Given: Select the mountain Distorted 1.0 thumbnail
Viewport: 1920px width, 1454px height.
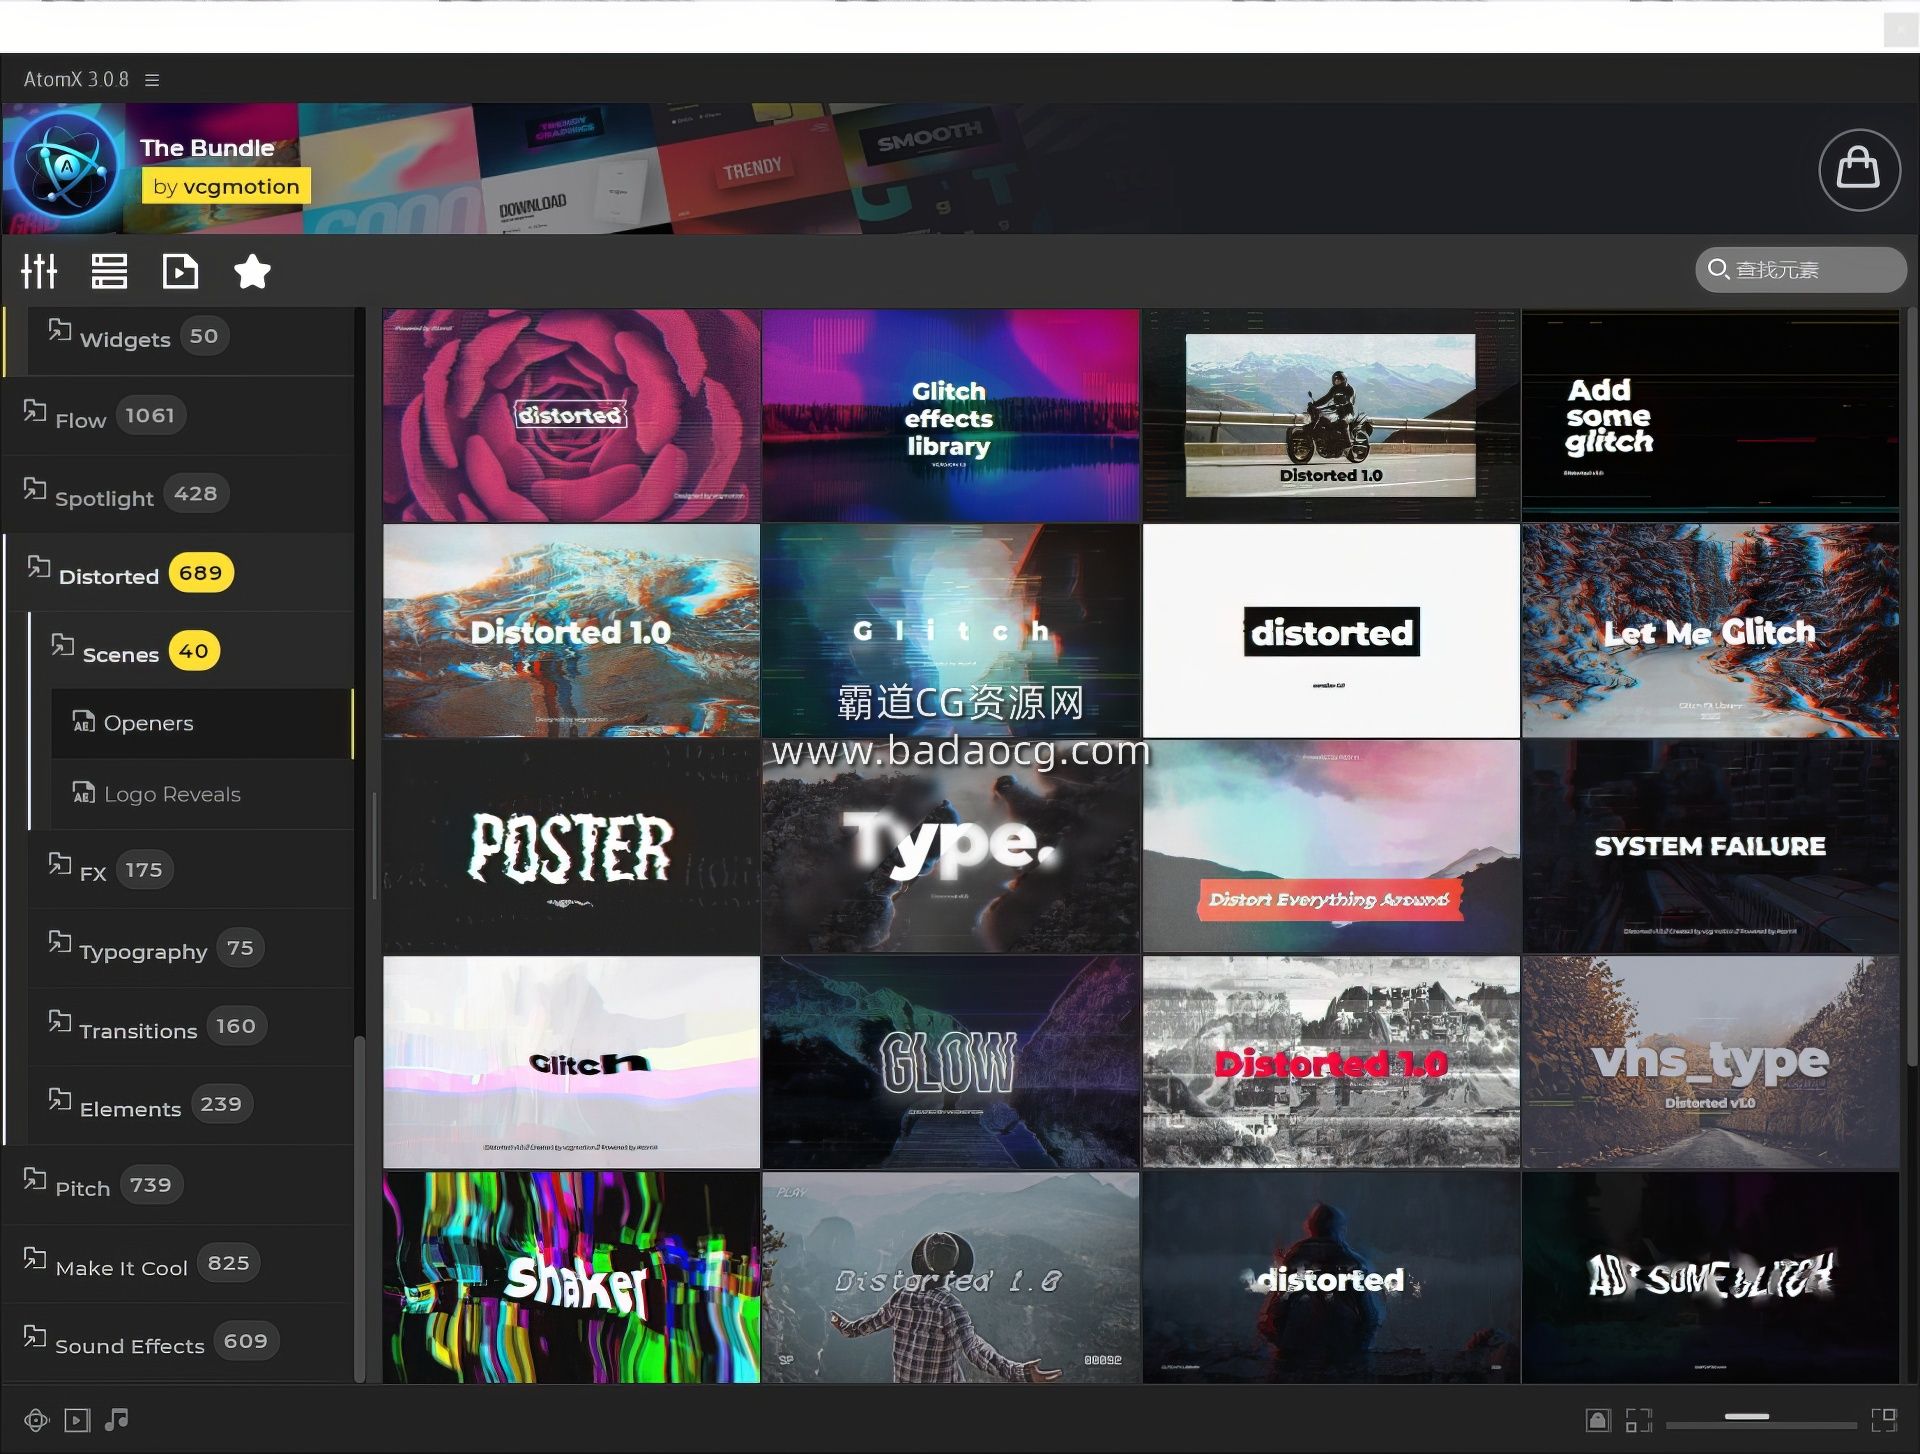Looking at the screenshot, I should 571,631.
